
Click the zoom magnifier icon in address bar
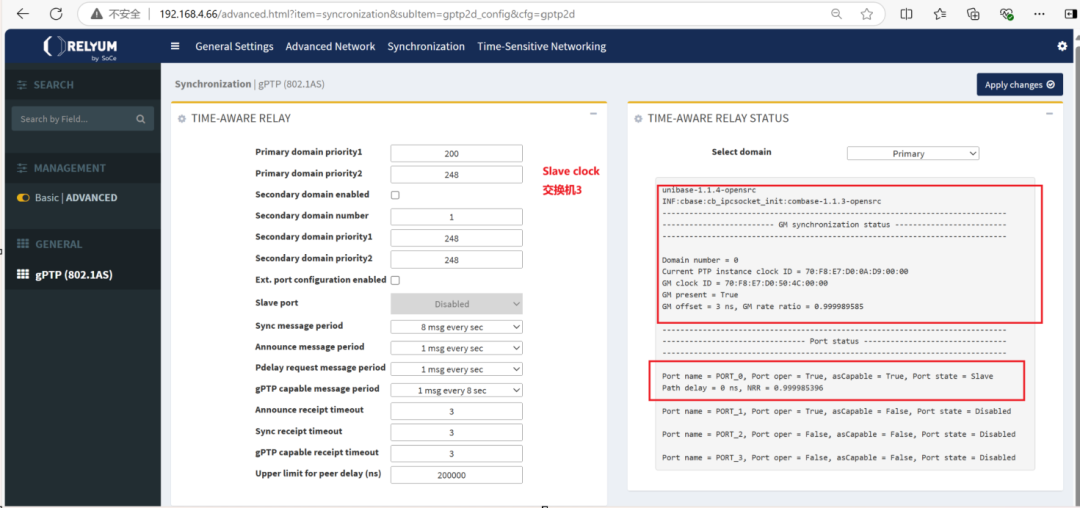click(x=836, y=14)
